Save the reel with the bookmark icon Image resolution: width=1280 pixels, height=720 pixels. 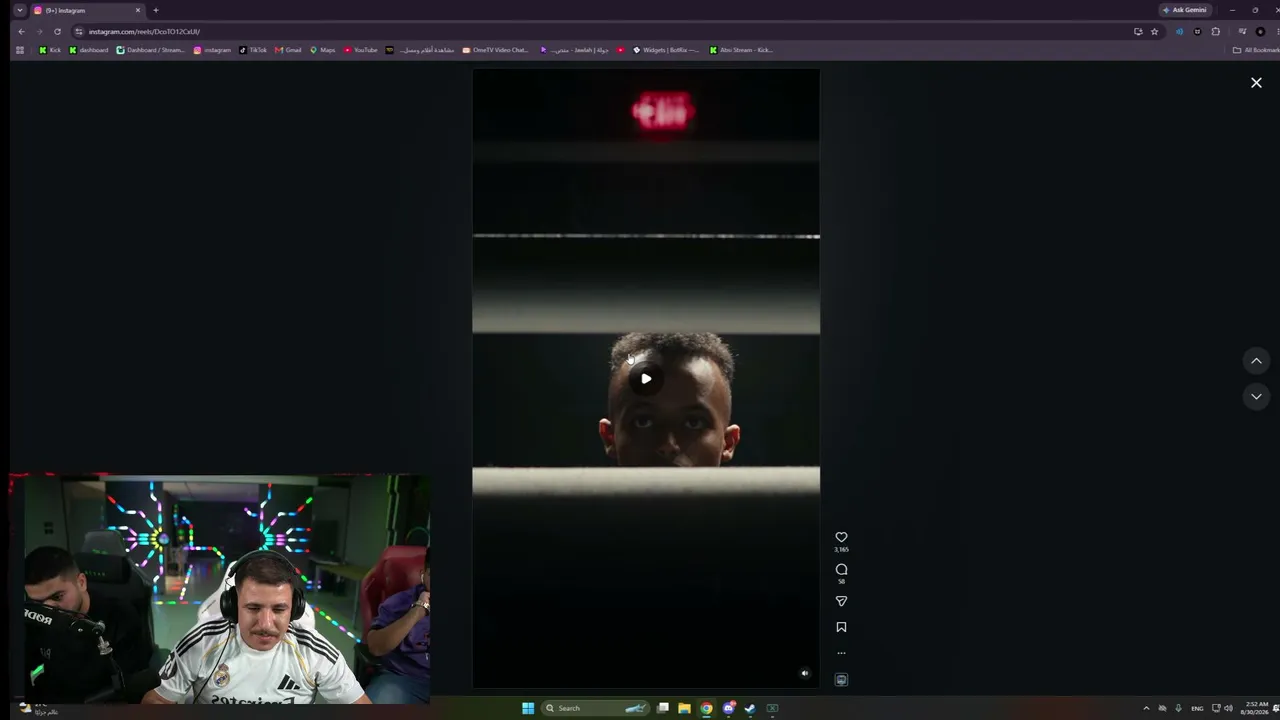[841, 627]
